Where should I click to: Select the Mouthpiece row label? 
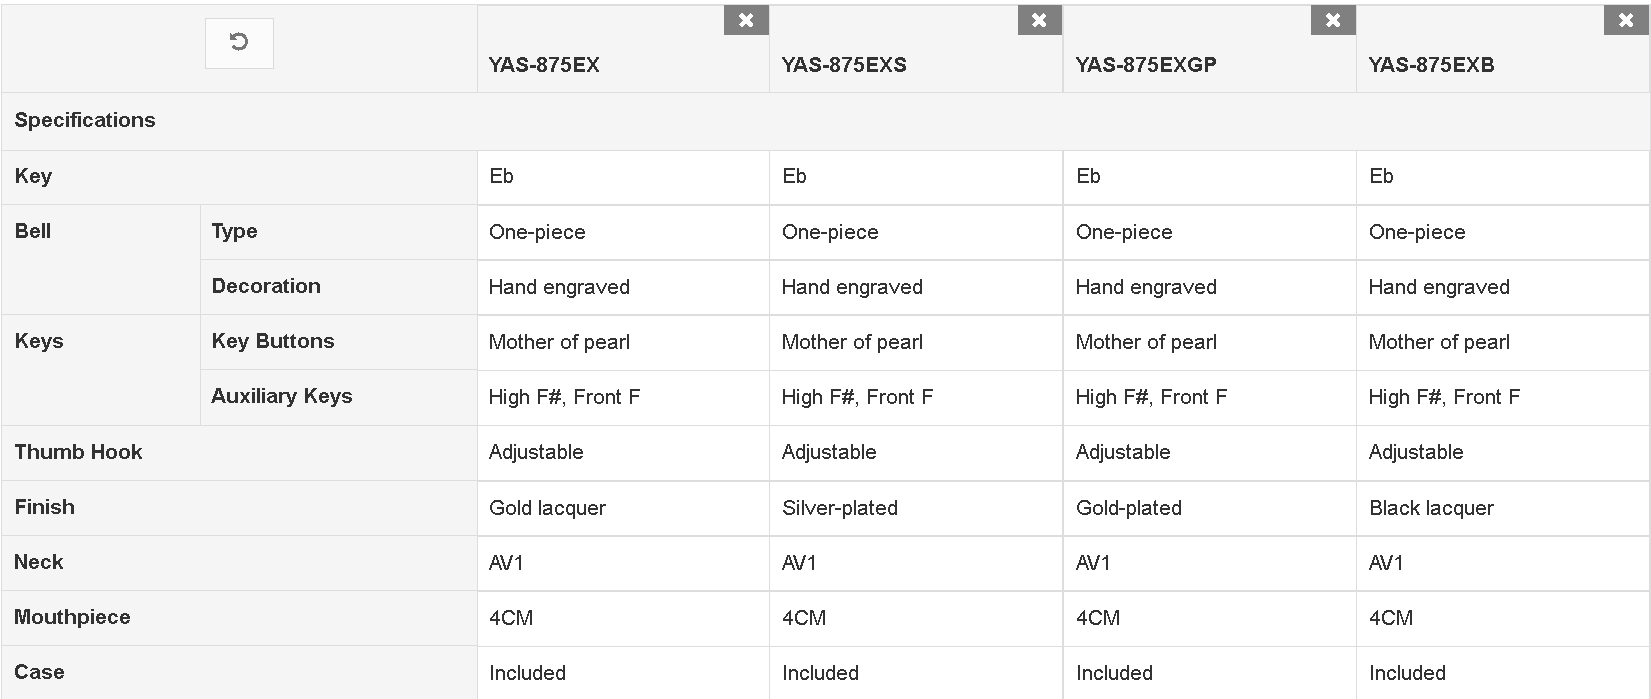[x=72, y=617]
